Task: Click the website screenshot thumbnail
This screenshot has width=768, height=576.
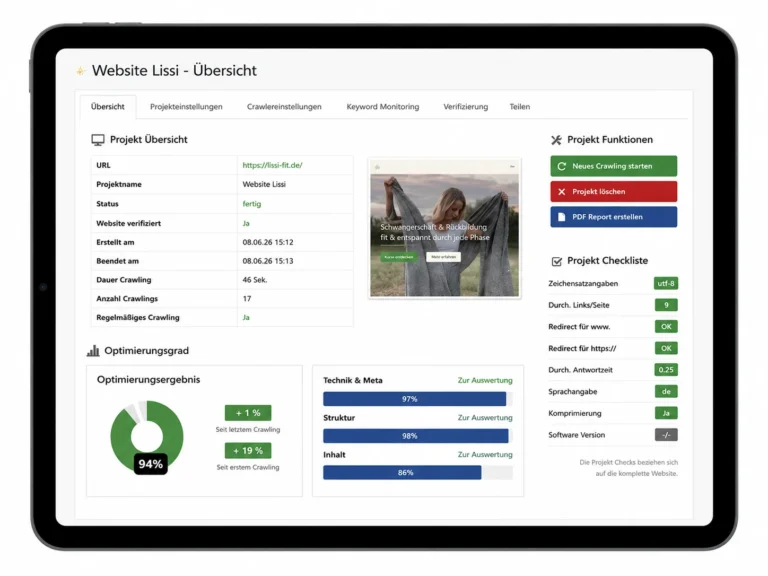Action: click(444, 229)
